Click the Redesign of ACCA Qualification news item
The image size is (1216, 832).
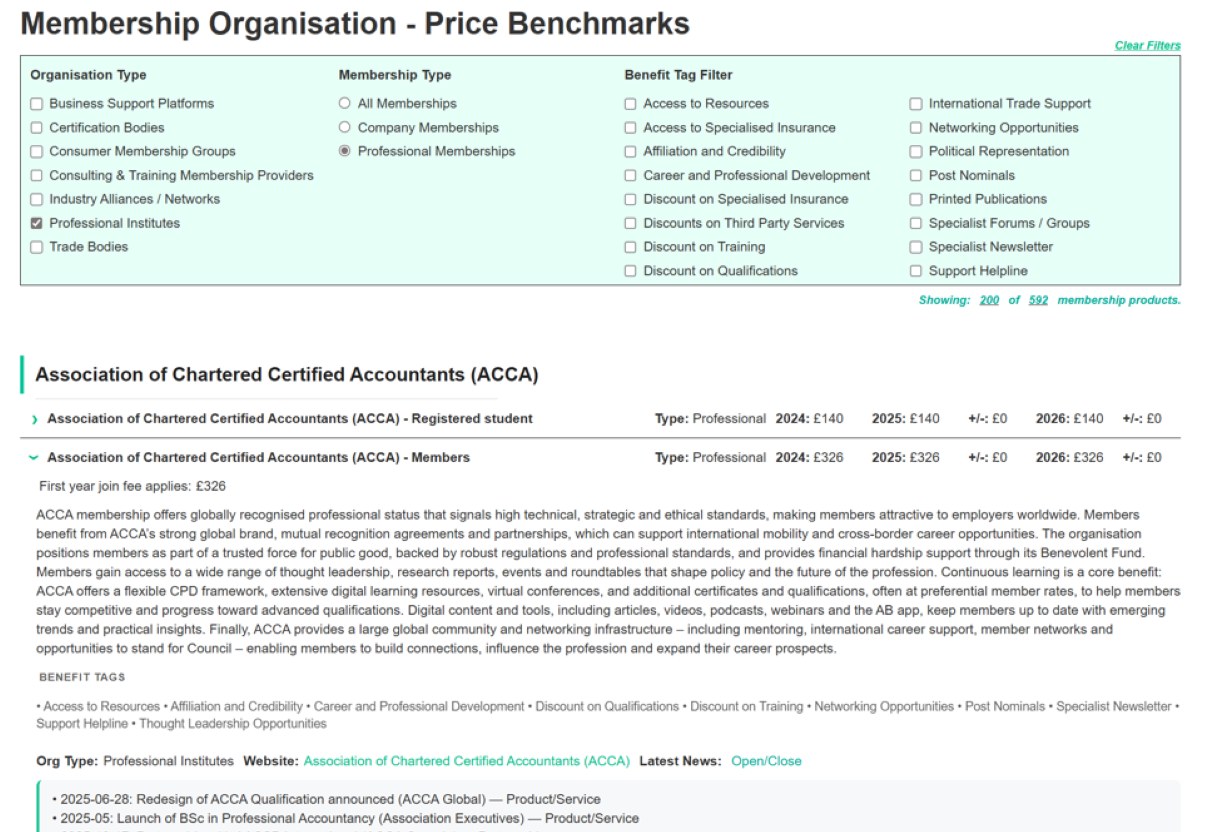point(326,799)
